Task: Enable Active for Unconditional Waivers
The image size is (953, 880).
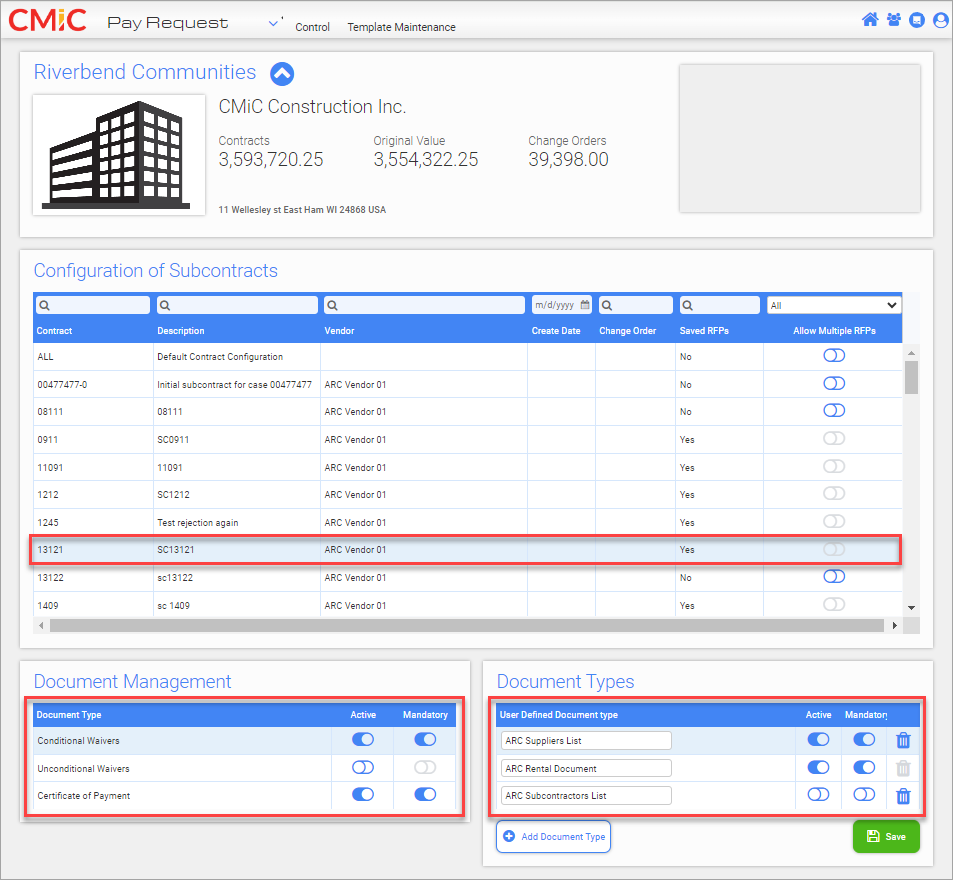Action: (x=362, y=767)
